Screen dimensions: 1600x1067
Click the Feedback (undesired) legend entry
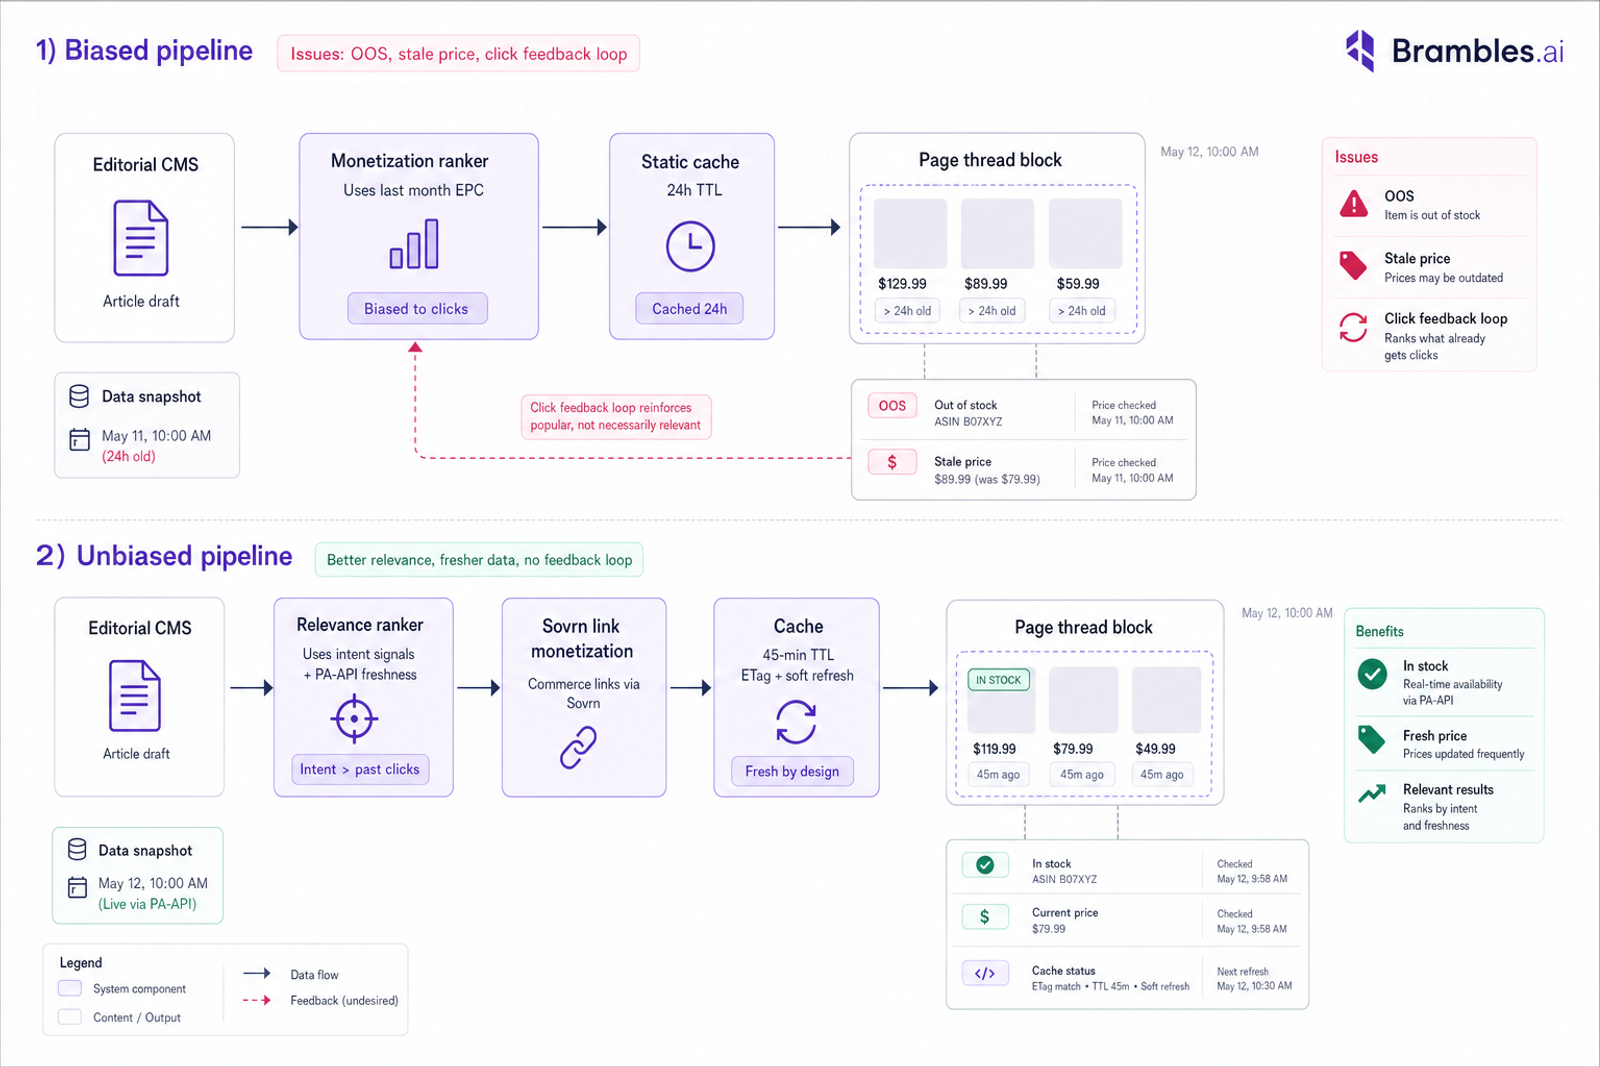click(320, 1000)
